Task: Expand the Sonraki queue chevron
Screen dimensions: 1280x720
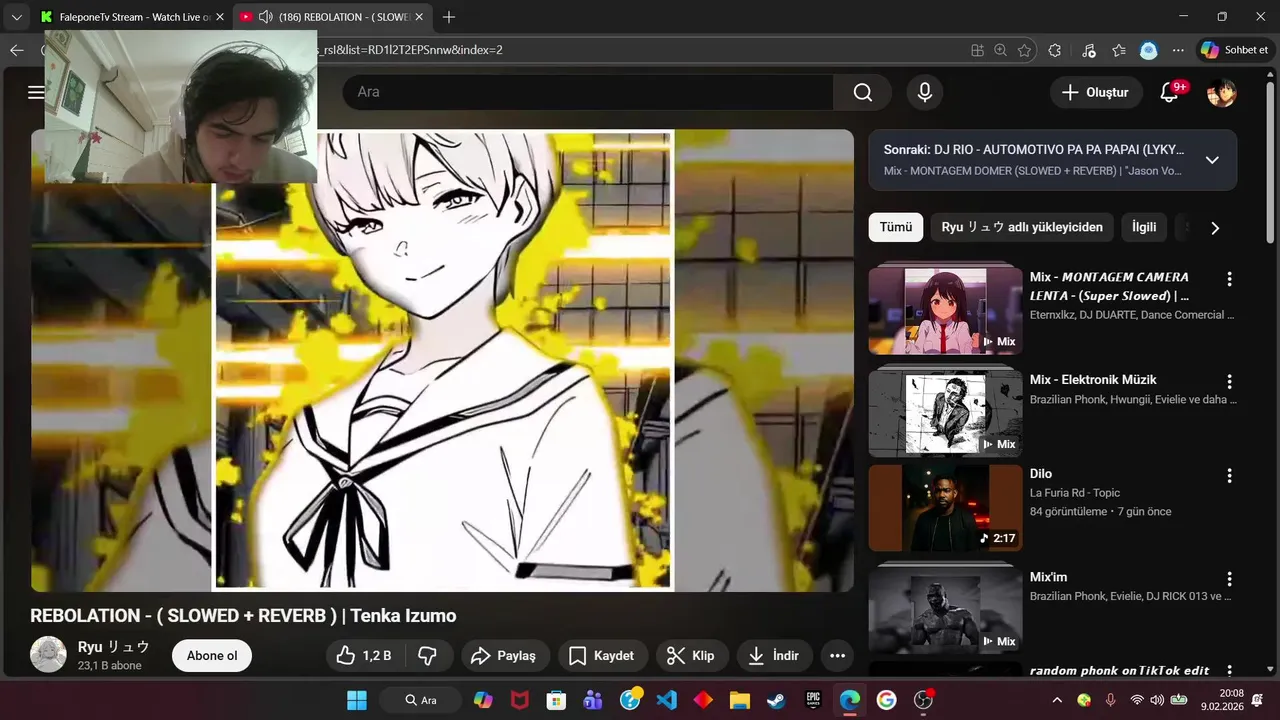Action: pyautogui.click(x=1212, y=160)
